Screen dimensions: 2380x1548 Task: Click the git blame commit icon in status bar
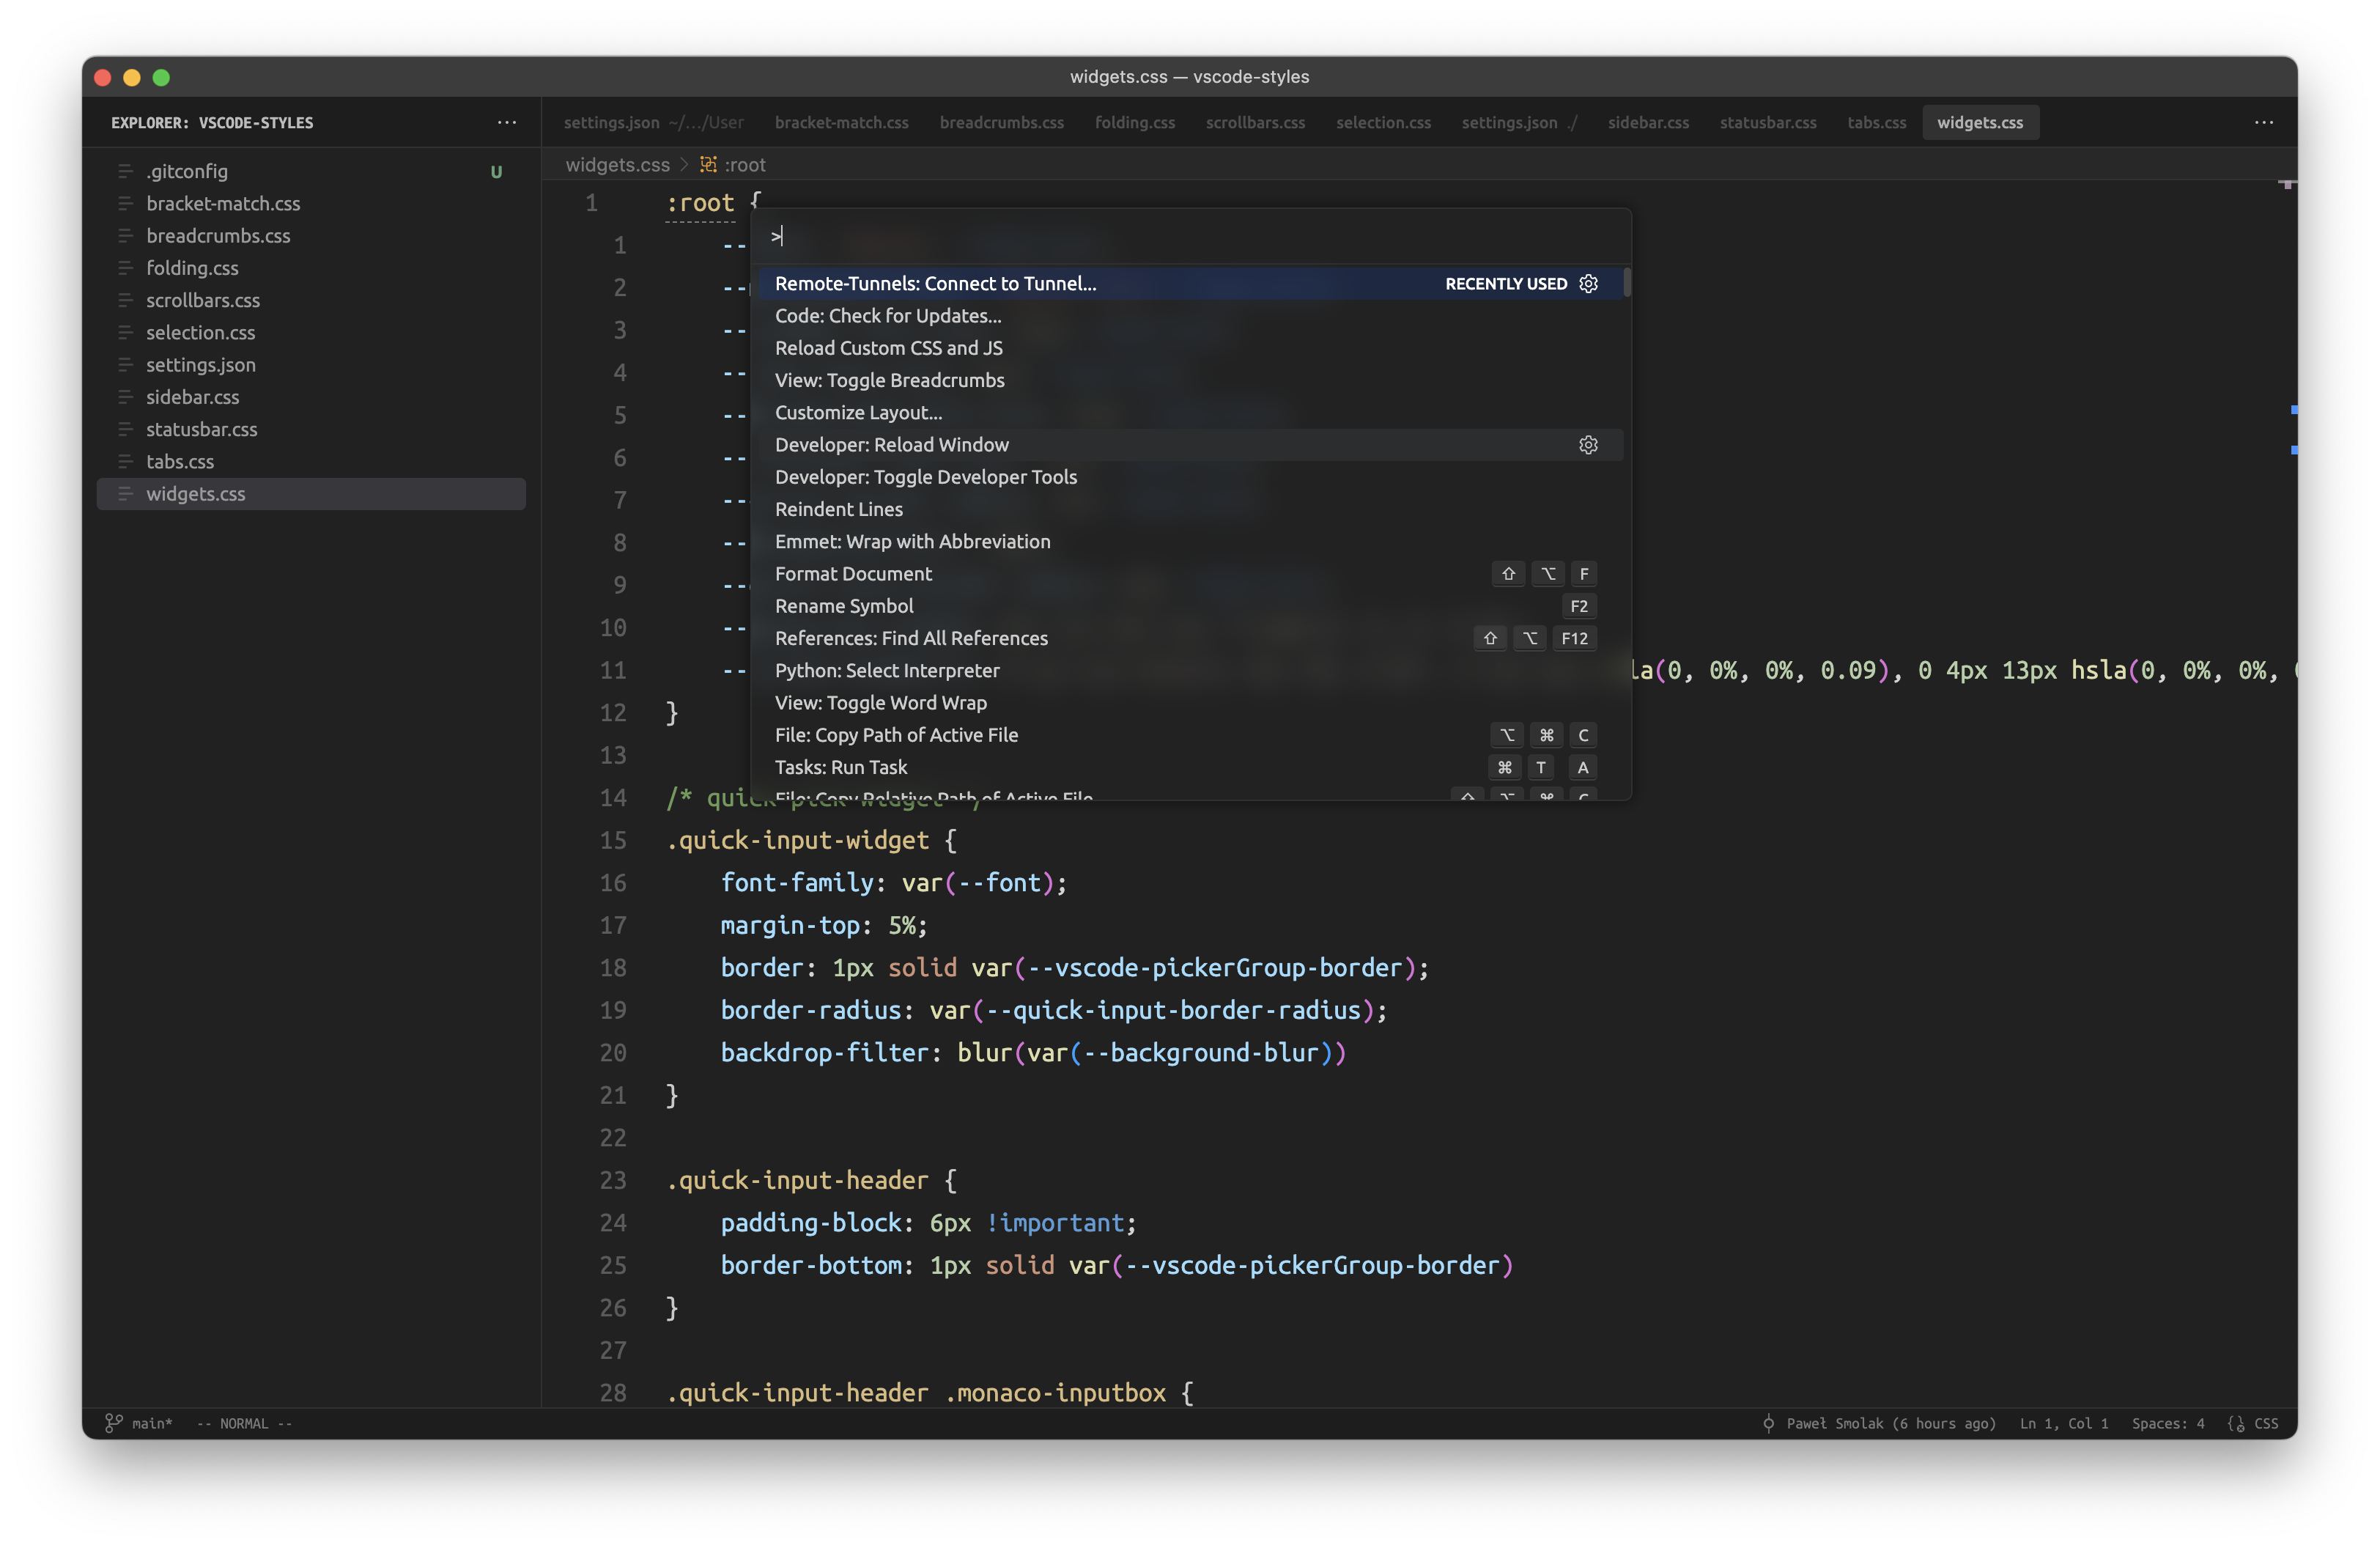tap(1768, 1423)
